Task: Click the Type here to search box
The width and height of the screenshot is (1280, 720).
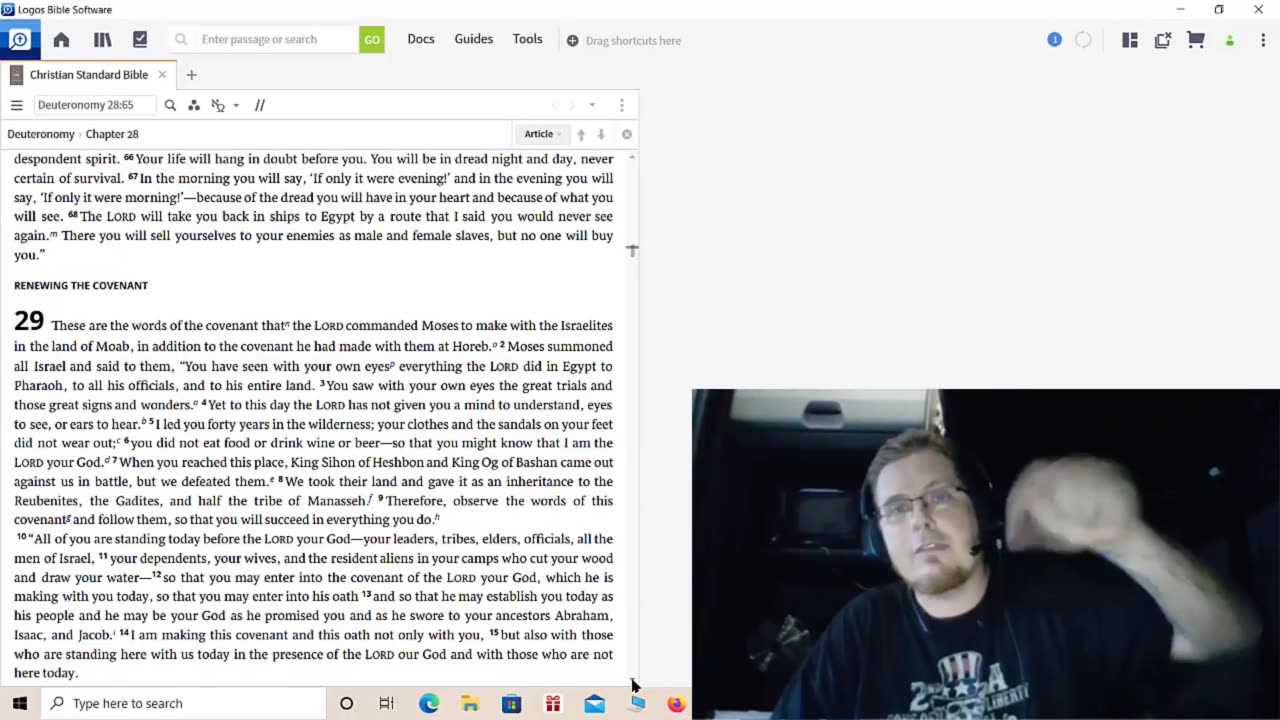Action: coord(183,703)
